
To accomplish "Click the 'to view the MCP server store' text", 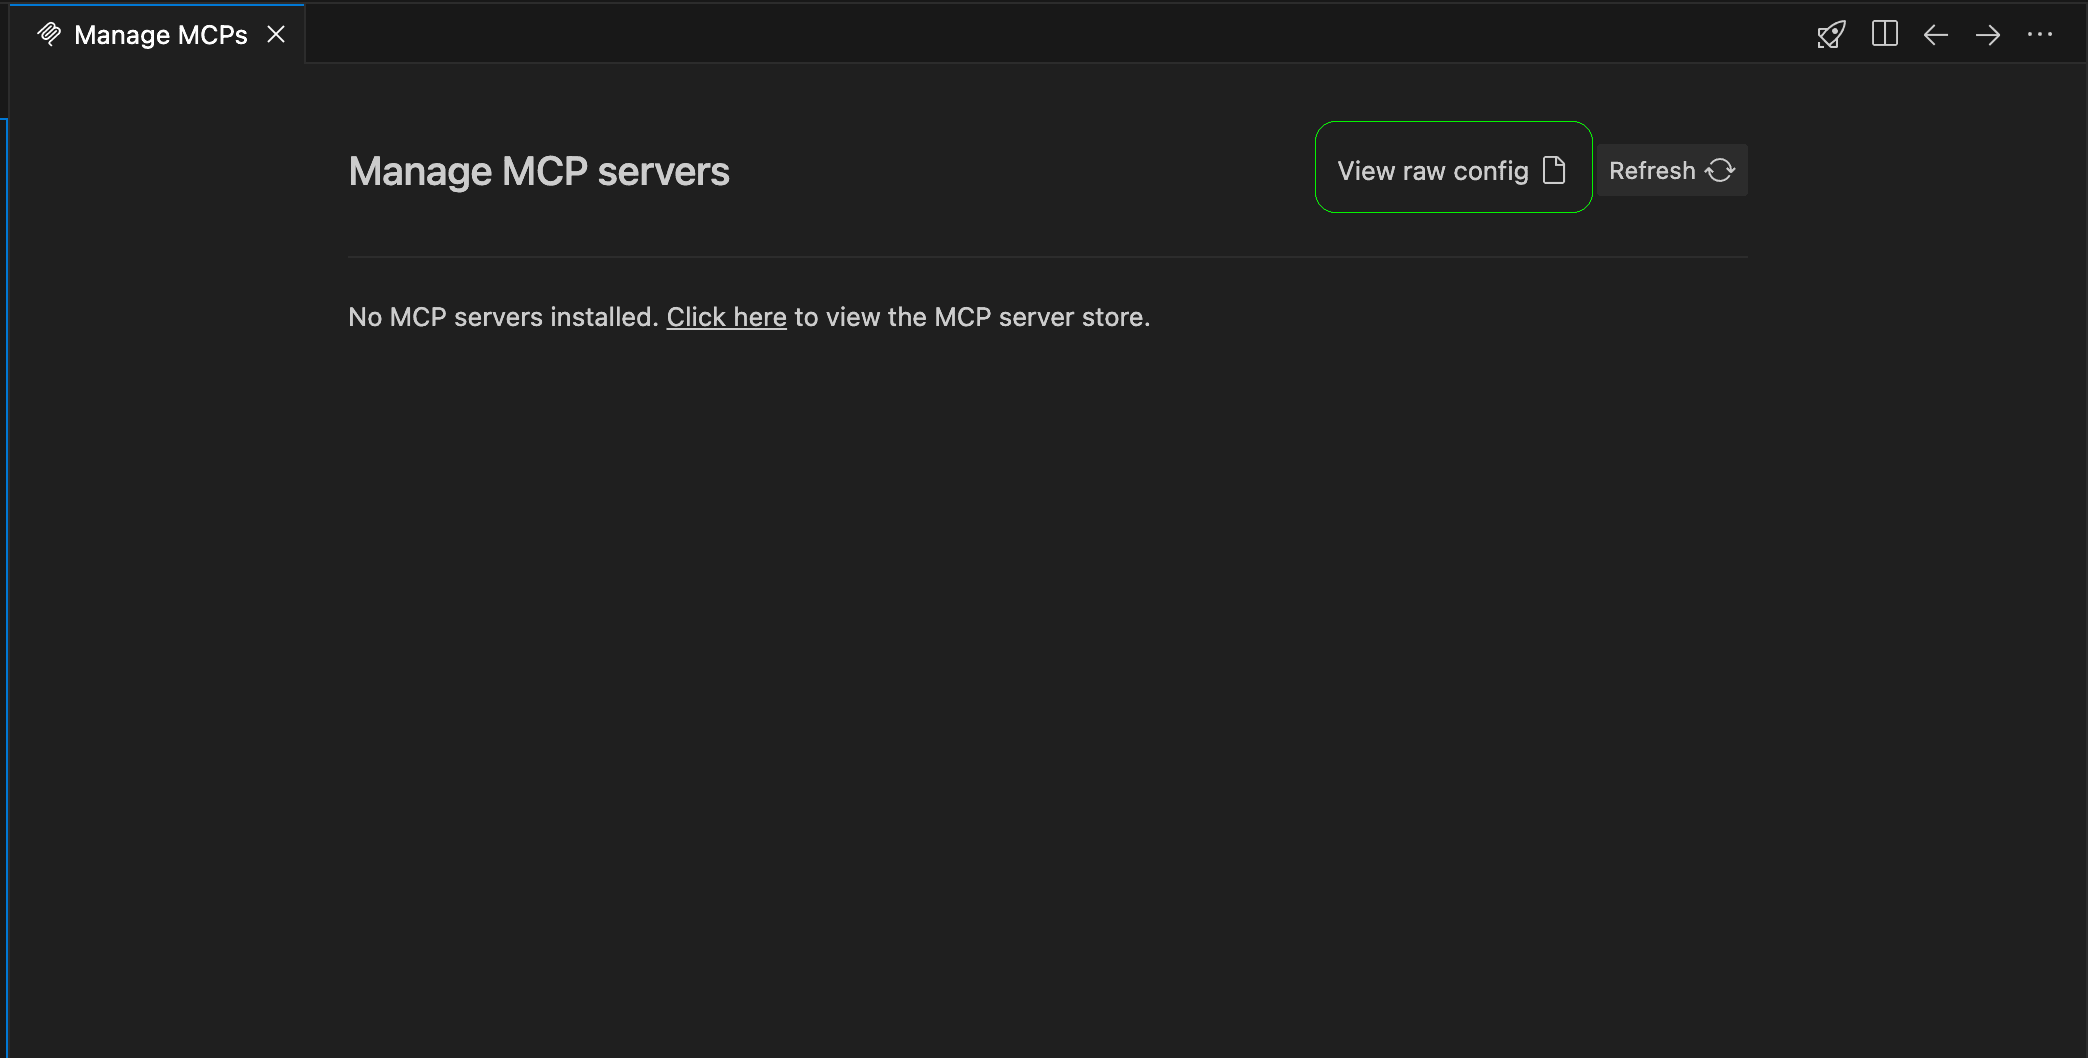I will (971, 317).
